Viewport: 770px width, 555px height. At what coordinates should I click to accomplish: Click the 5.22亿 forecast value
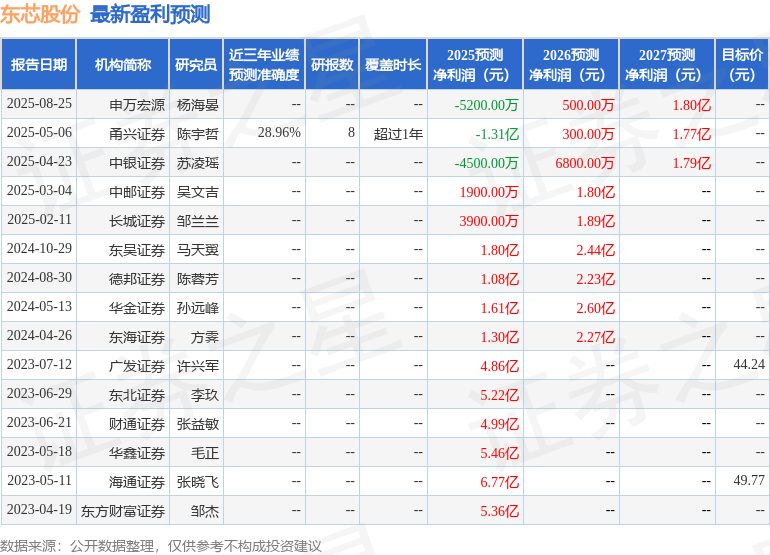coord(499,394)
